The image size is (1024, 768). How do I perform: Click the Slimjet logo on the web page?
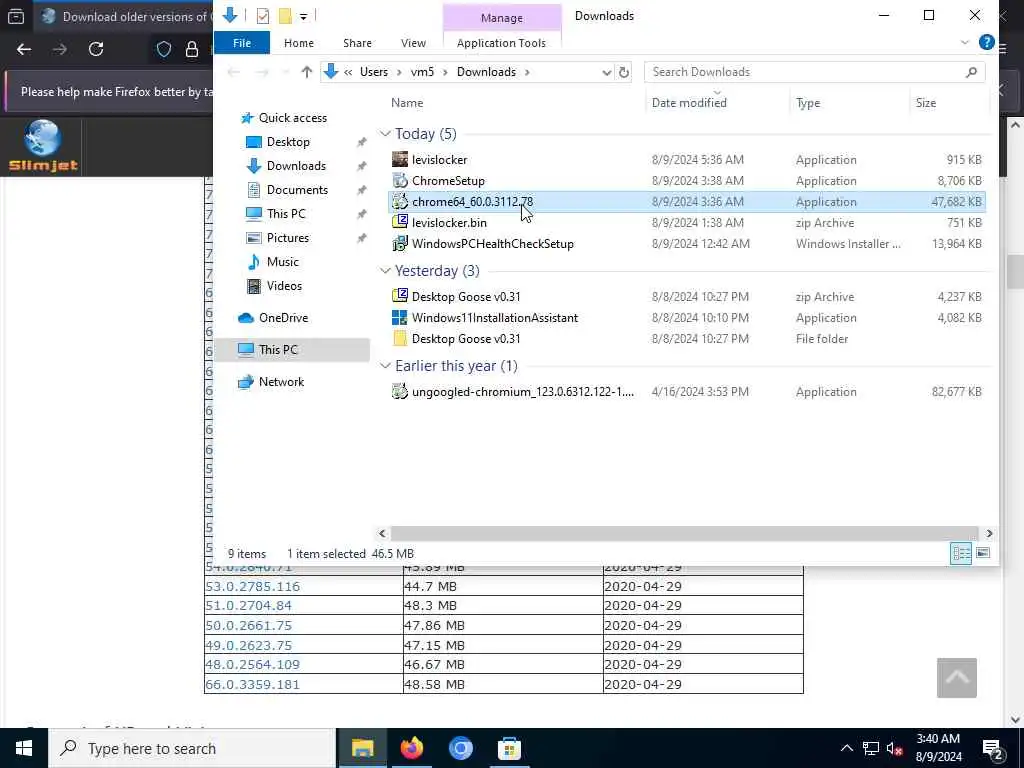[x=43, y=146]
